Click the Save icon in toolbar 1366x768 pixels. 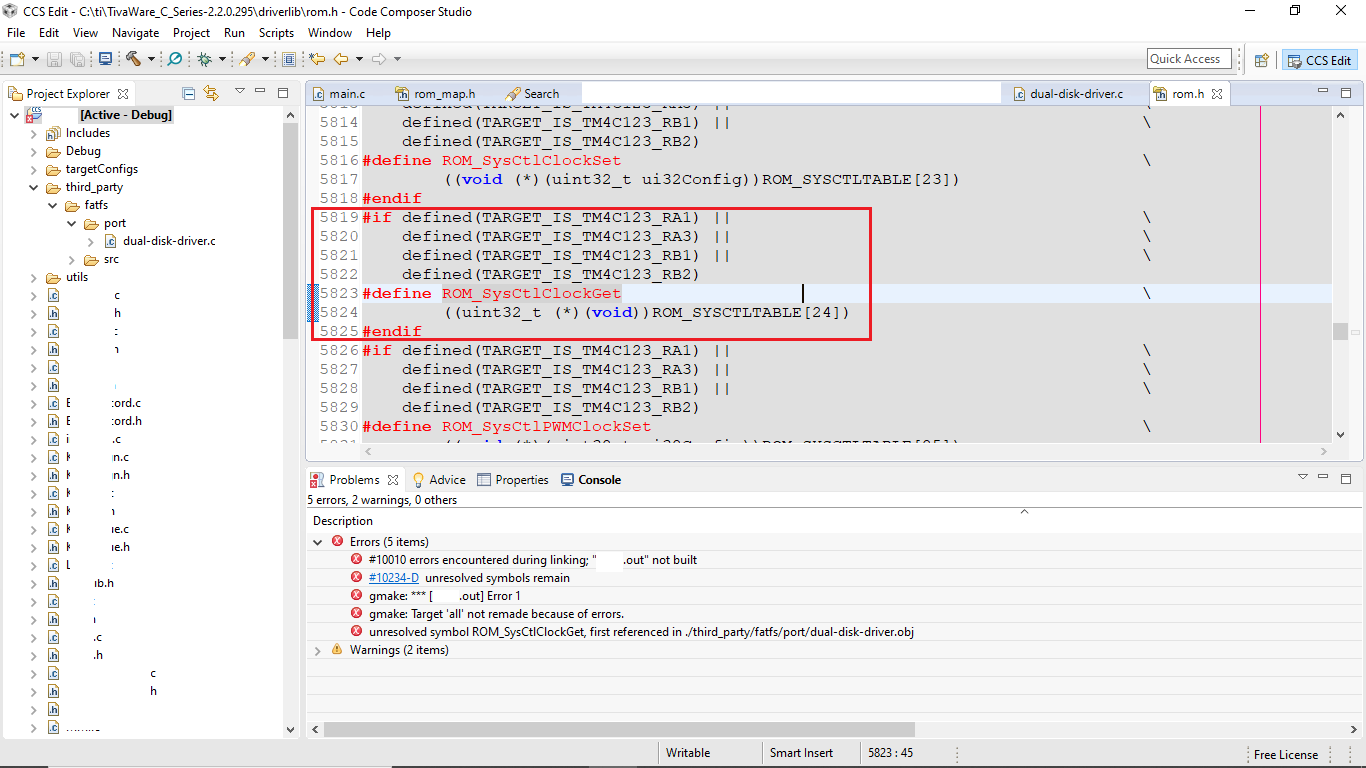click(55, 59)
